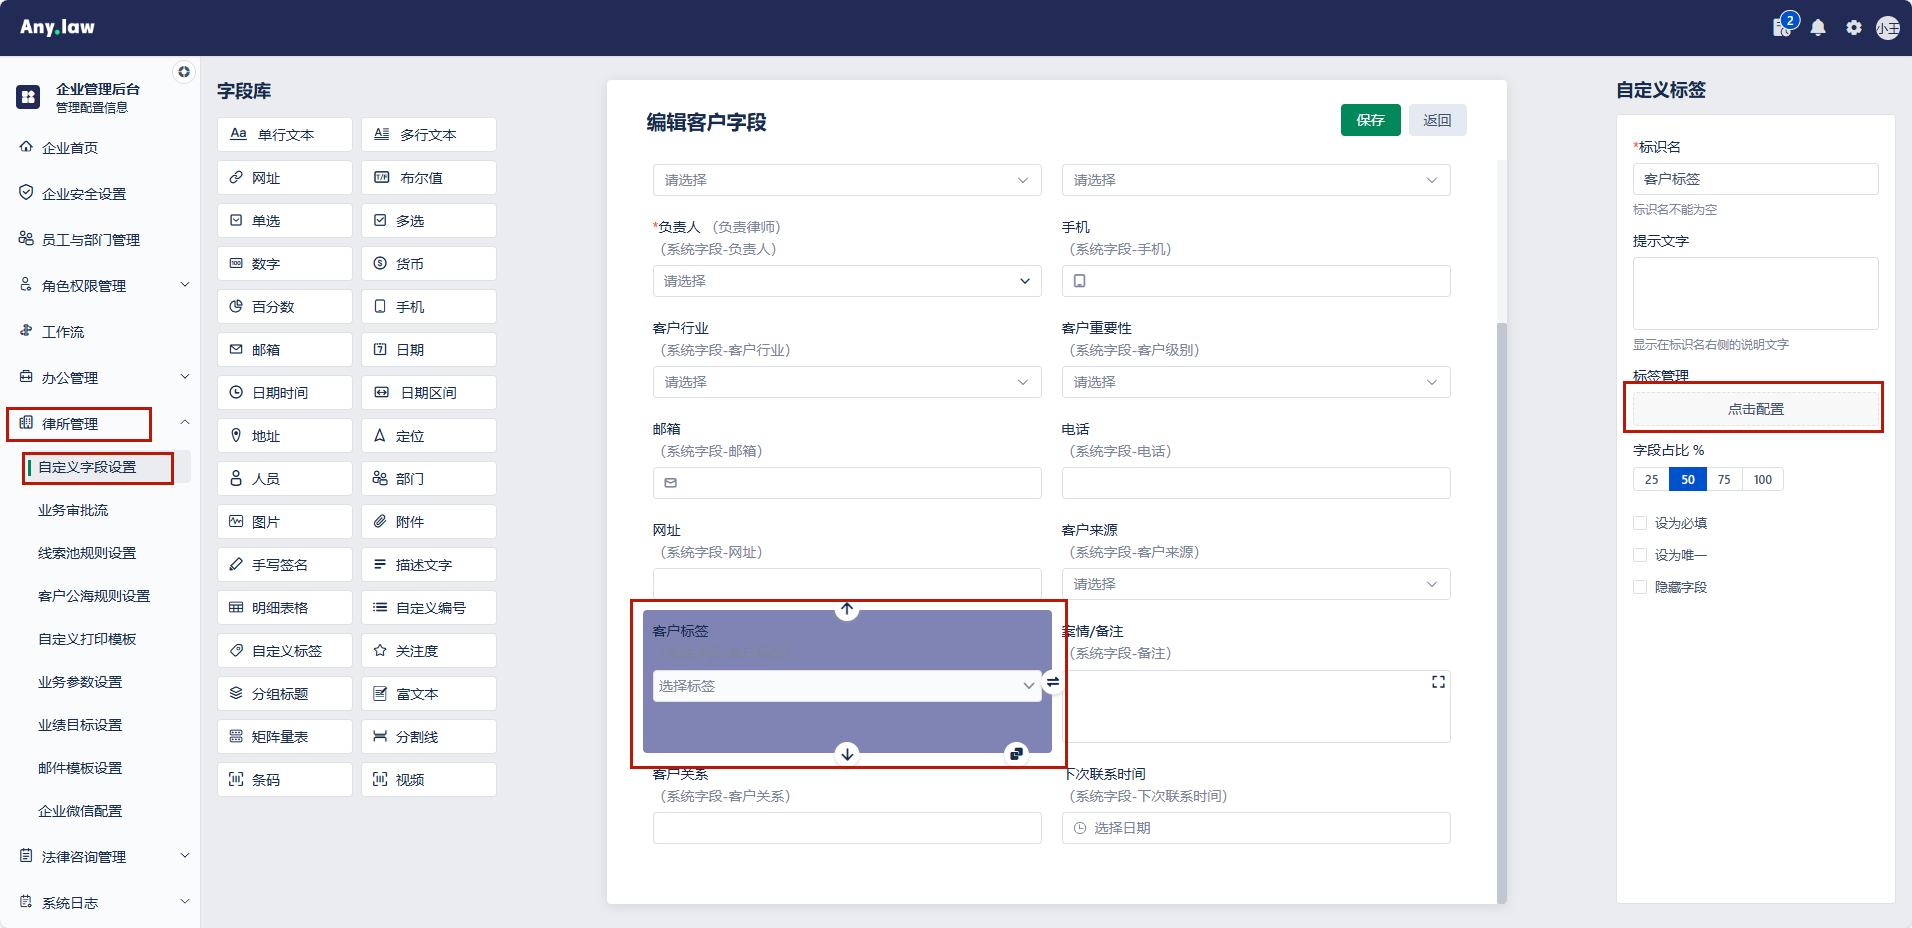The width and height of the screenshot is (1912, 928).
Task: Add a 条码 field from library
Action: coord(285,780)
